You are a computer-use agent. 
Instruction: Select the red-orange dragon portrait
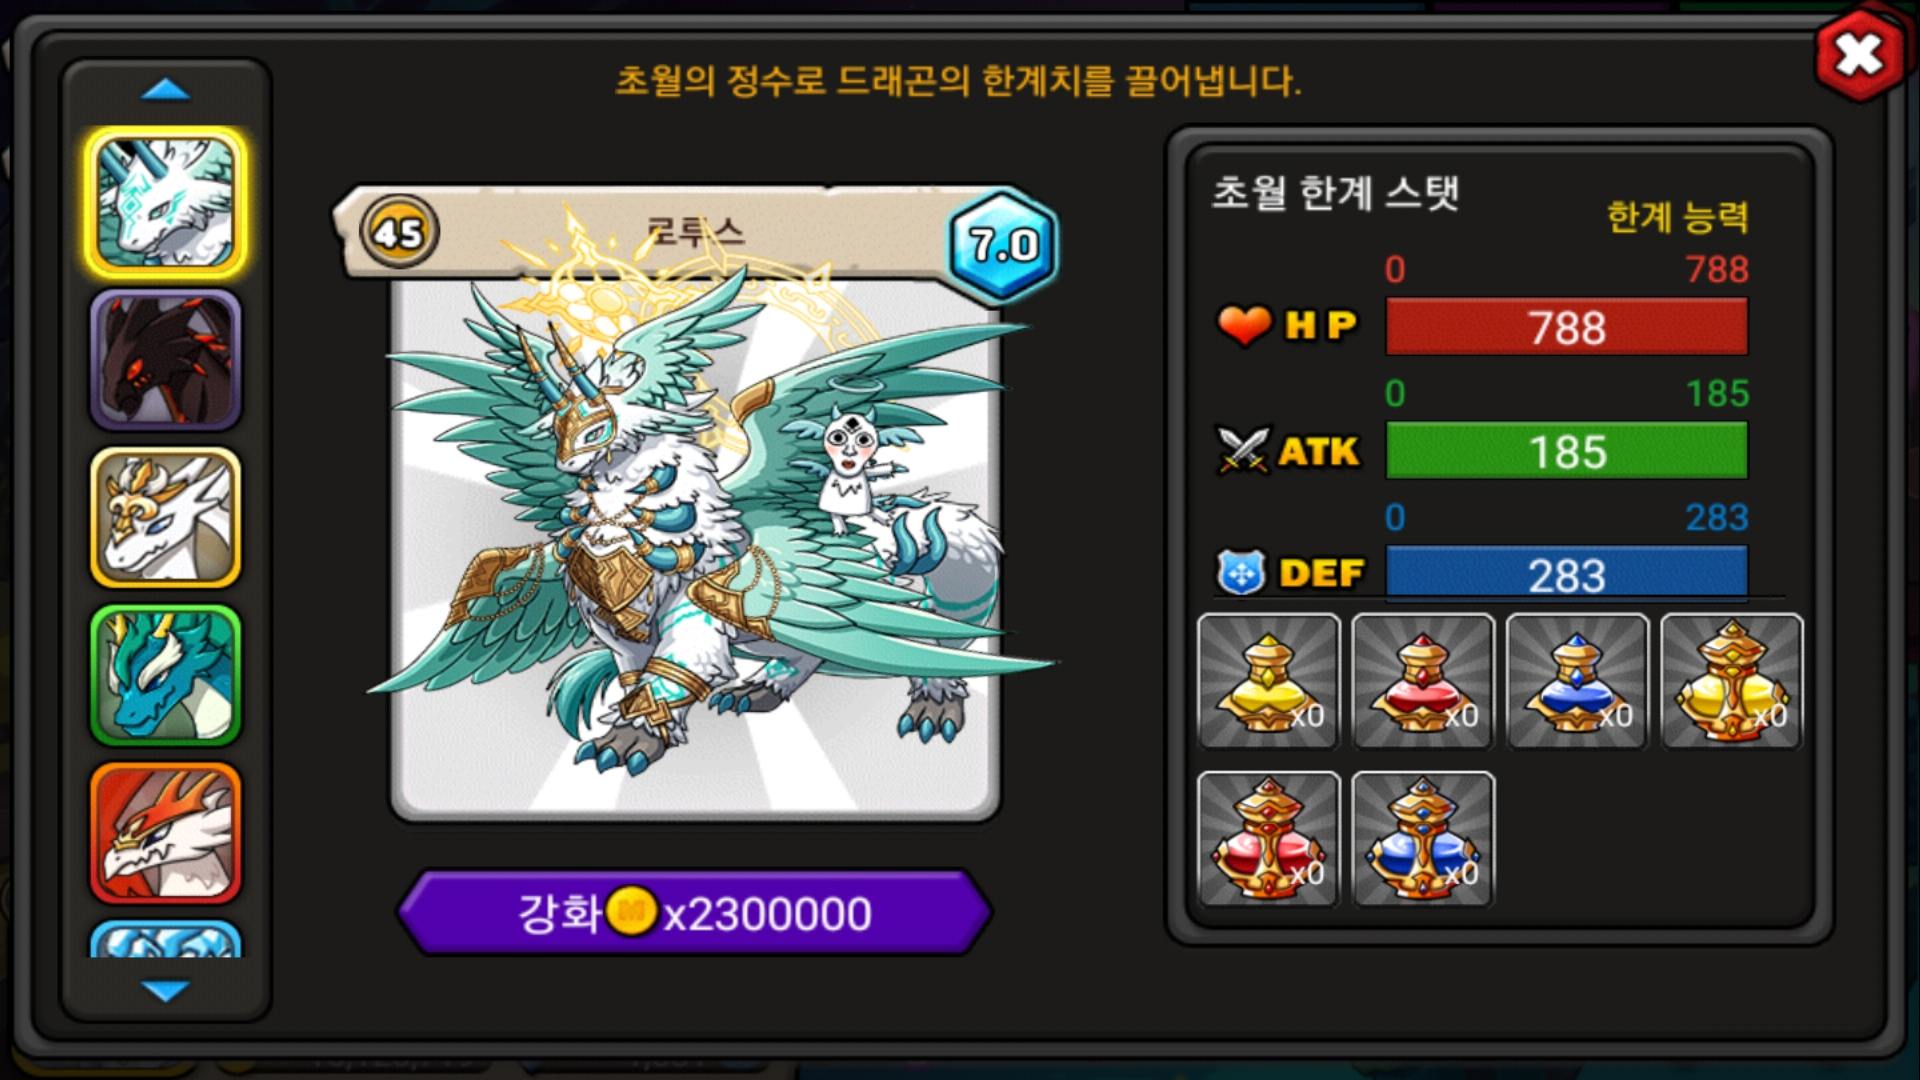166,833
